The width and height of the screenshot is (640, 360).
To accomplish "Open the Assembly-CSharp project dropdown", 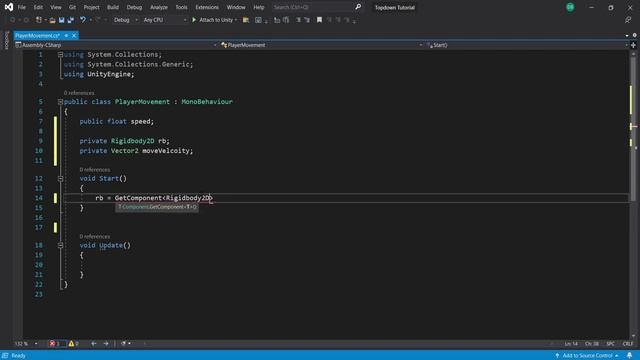I will point(116,45).
